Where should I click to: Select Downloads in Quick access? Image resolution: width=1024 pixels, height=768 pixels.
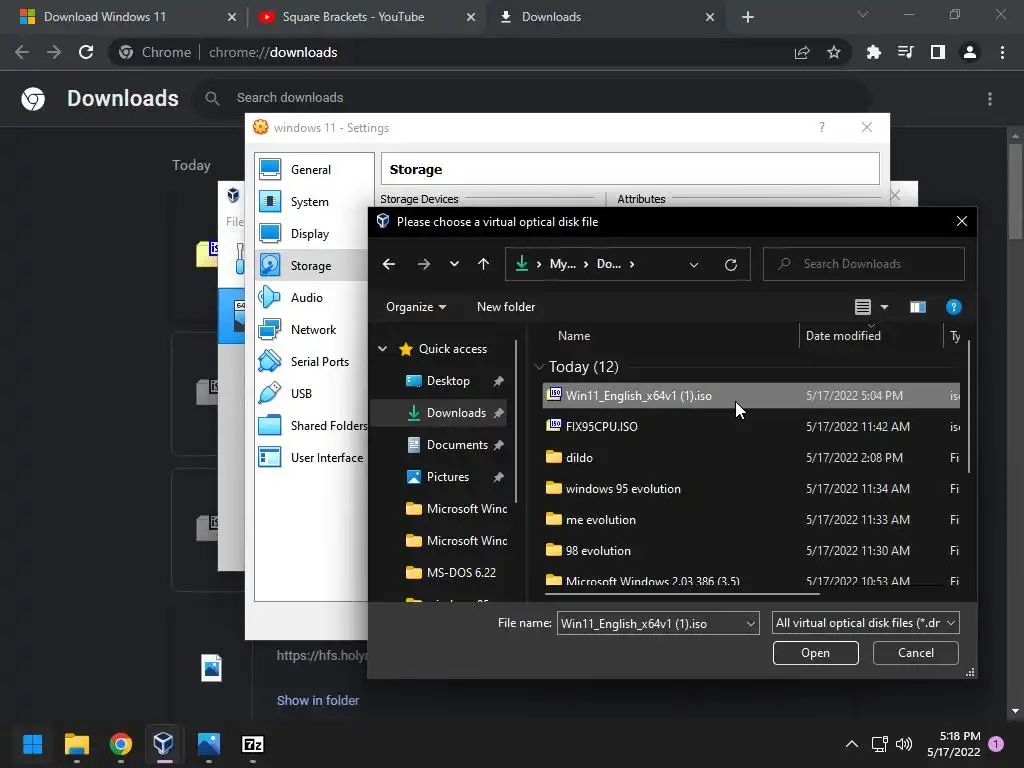coord(447,413)
